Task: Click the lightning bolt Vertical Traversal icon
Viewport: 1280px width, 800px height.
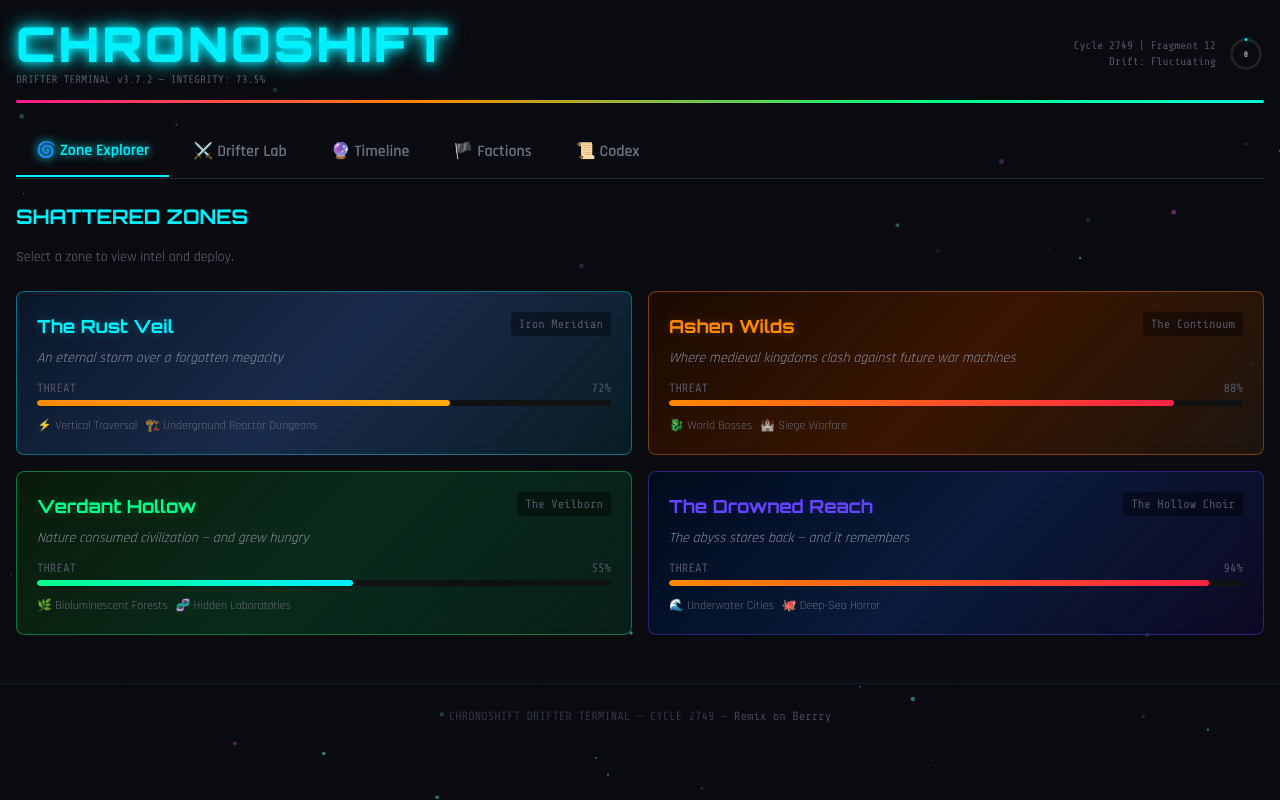Action: [44, 425]
